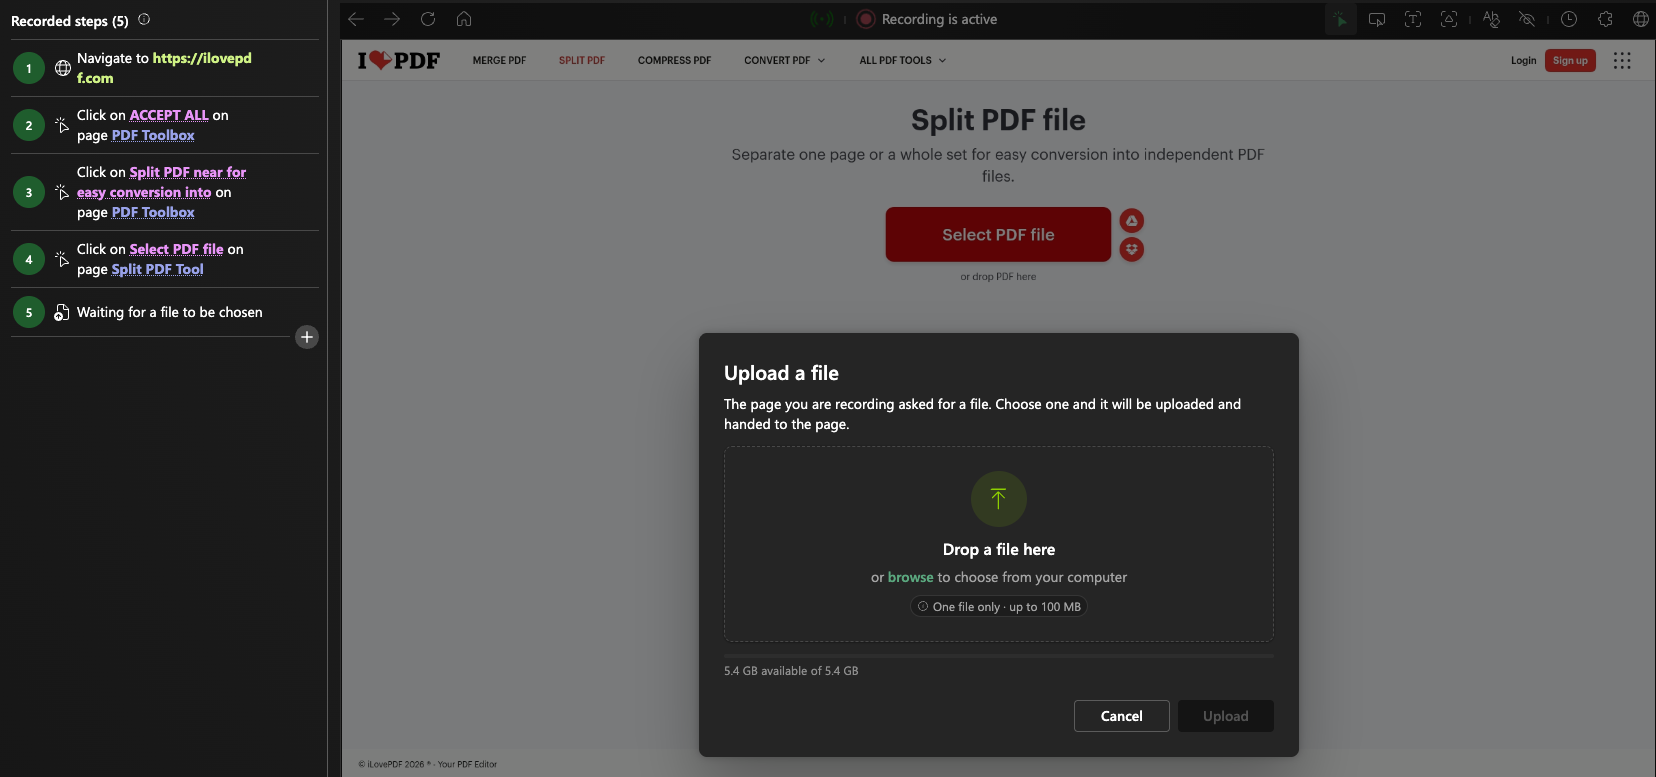
Task: Click the Split PDF near link in step 3
Action: [162, 182]
